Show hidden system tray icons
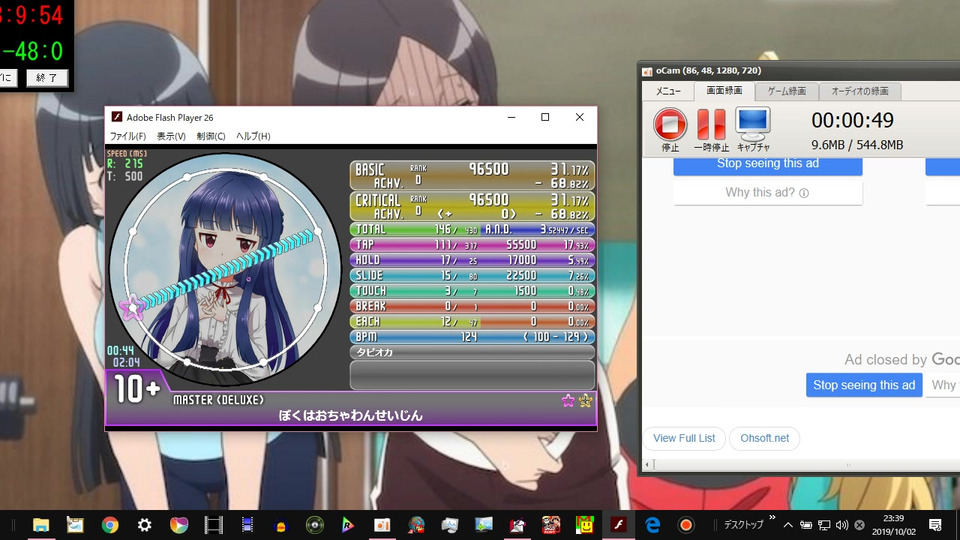Viewport: 960px width, 540px height. pos(788,525)
